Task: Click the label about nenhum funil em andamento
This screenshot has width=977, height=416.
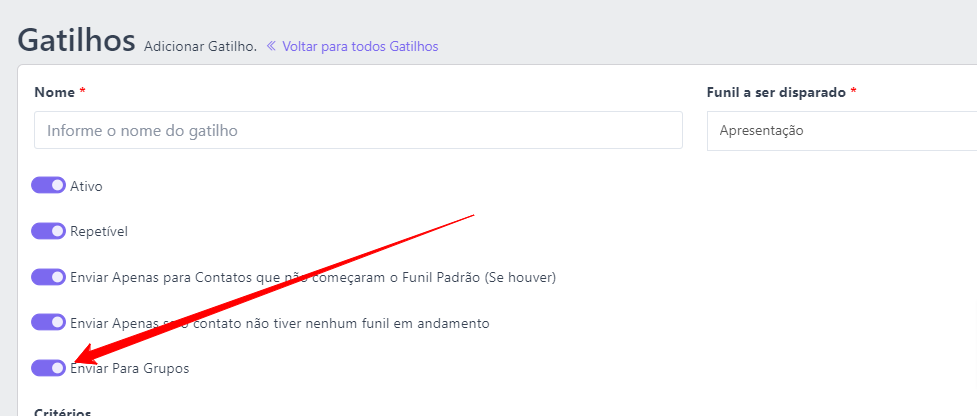Action: pyautogui.click(x=280, y=323)
